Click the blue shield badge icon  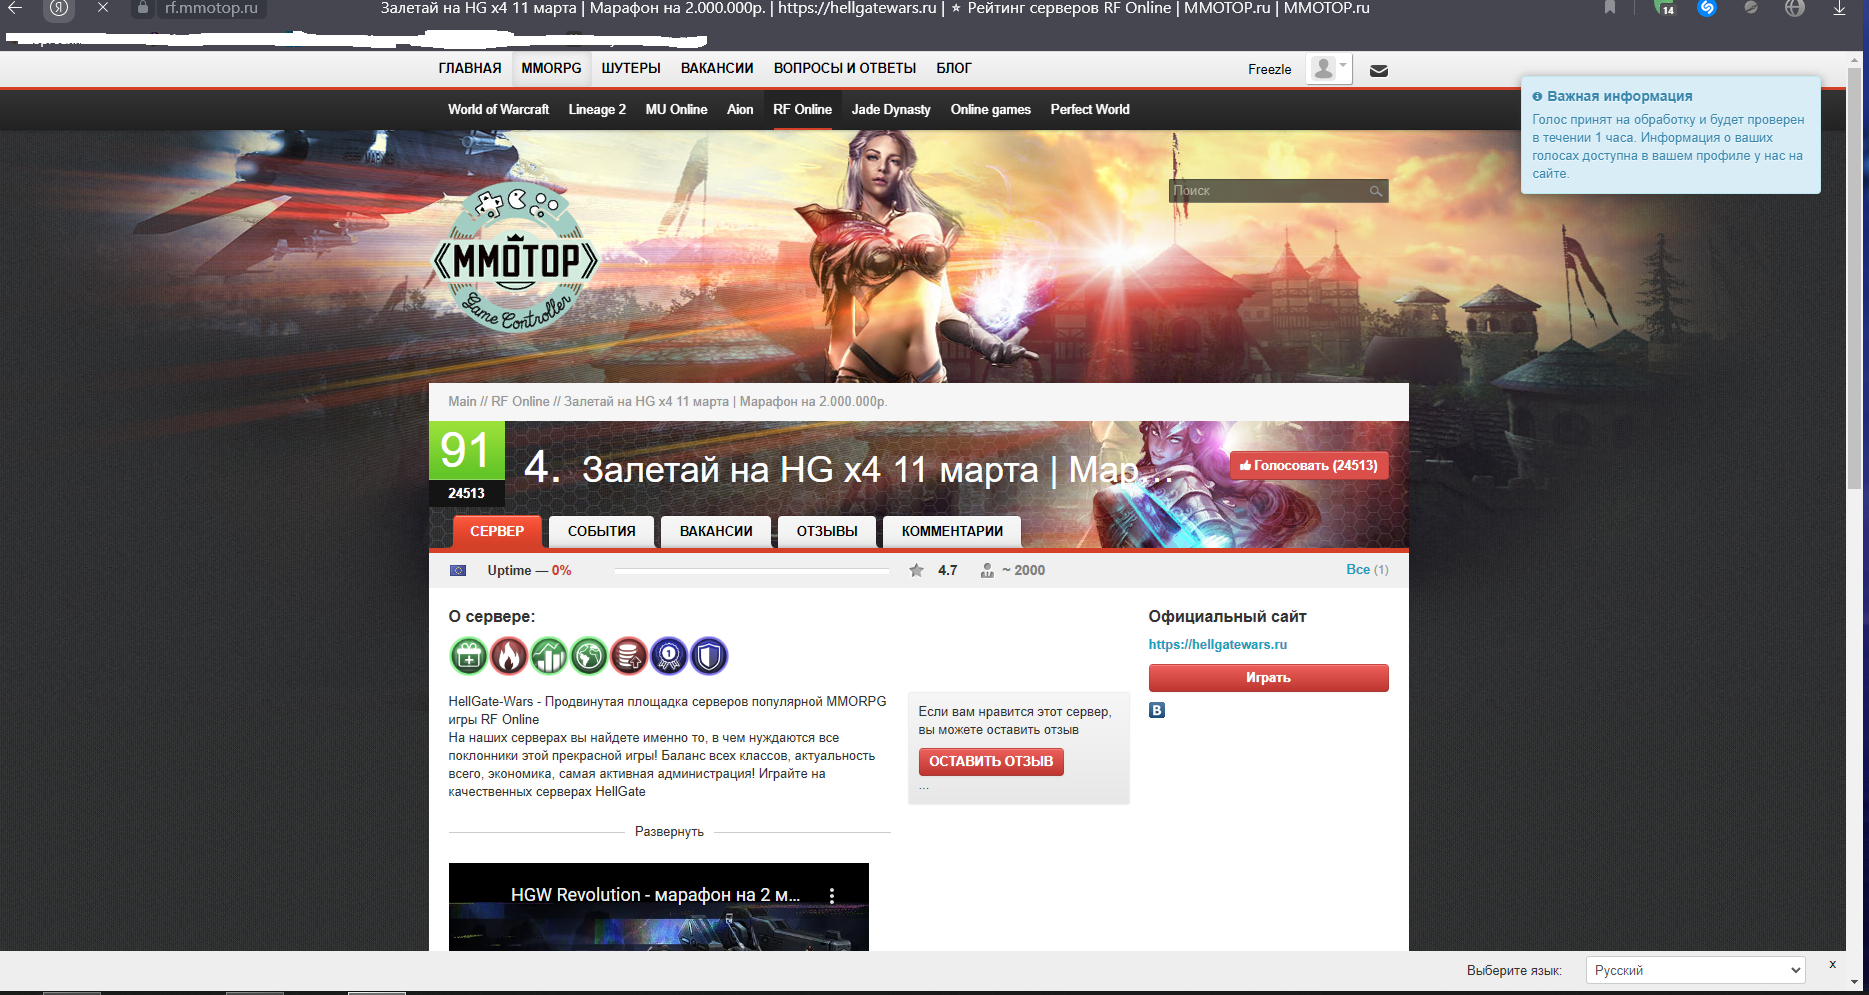pos(709,656)
